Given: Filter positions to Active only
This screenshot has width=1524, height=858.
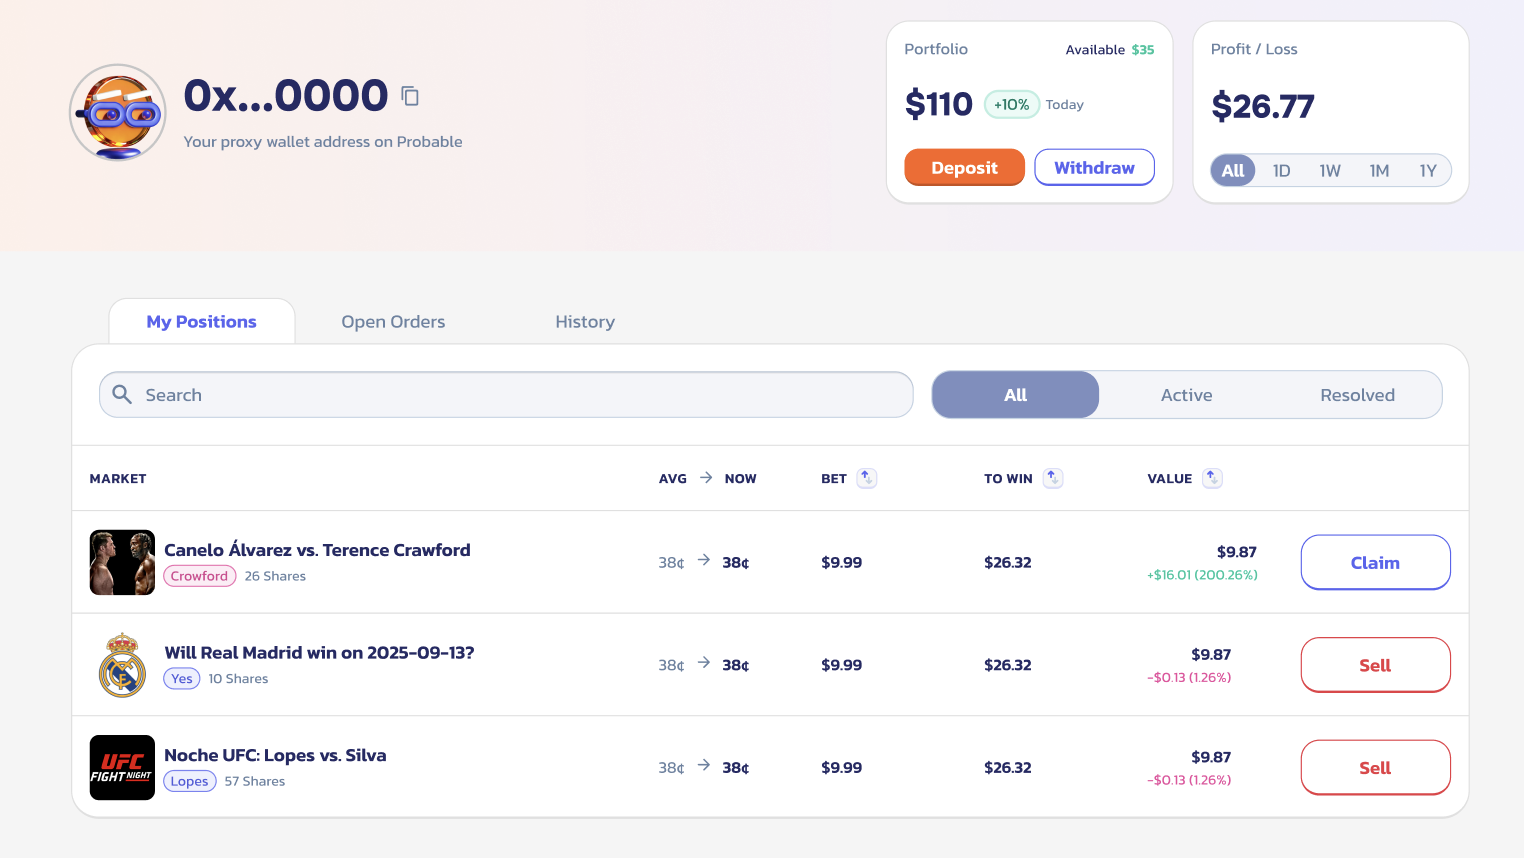Looking at the screenshot, I should point(1186,395).
